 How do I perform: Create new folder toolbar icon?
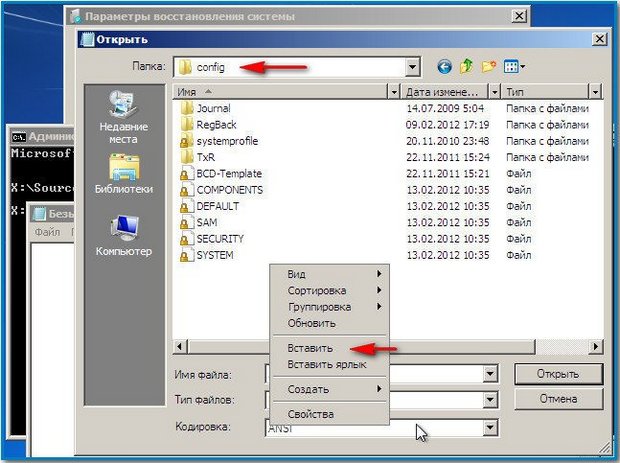click(490, 67)
